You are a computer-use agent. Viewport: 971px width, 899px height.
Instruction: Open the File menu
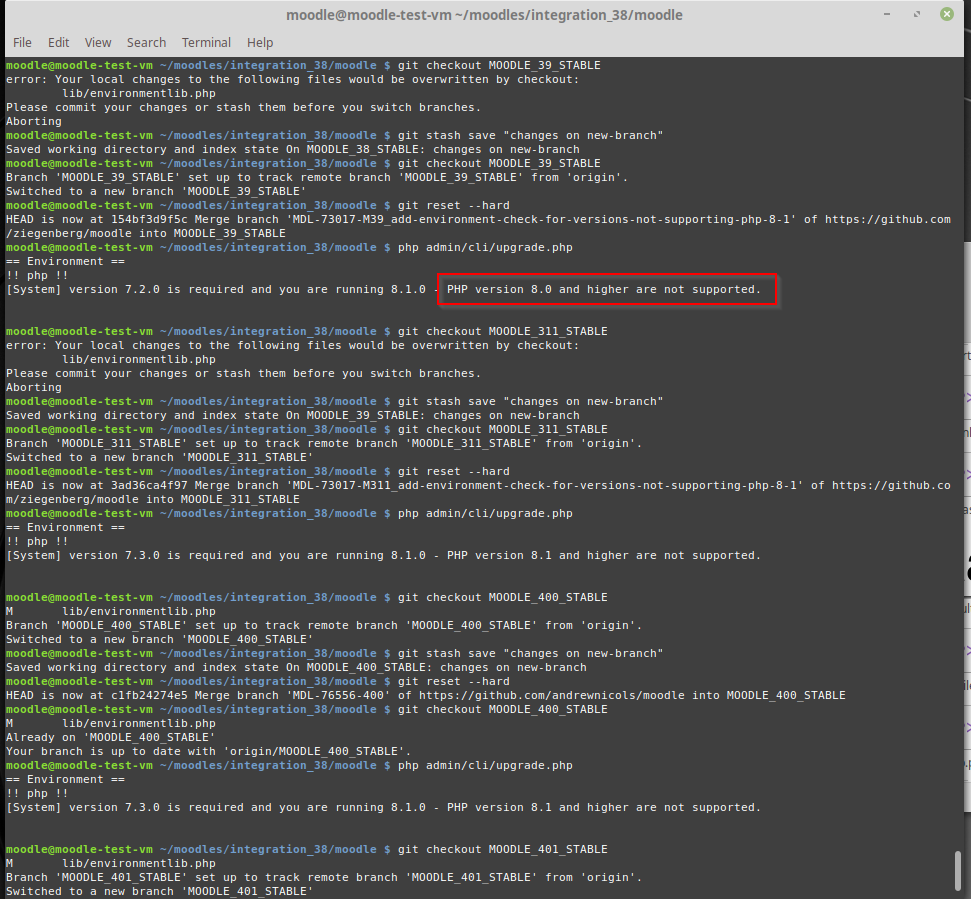coord(22,43)
